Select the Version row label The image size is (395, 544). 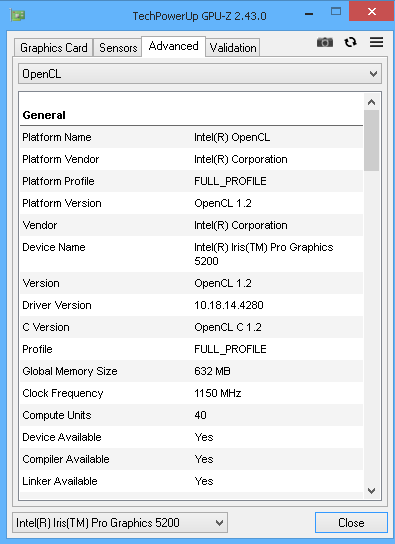tap(41, 283)
